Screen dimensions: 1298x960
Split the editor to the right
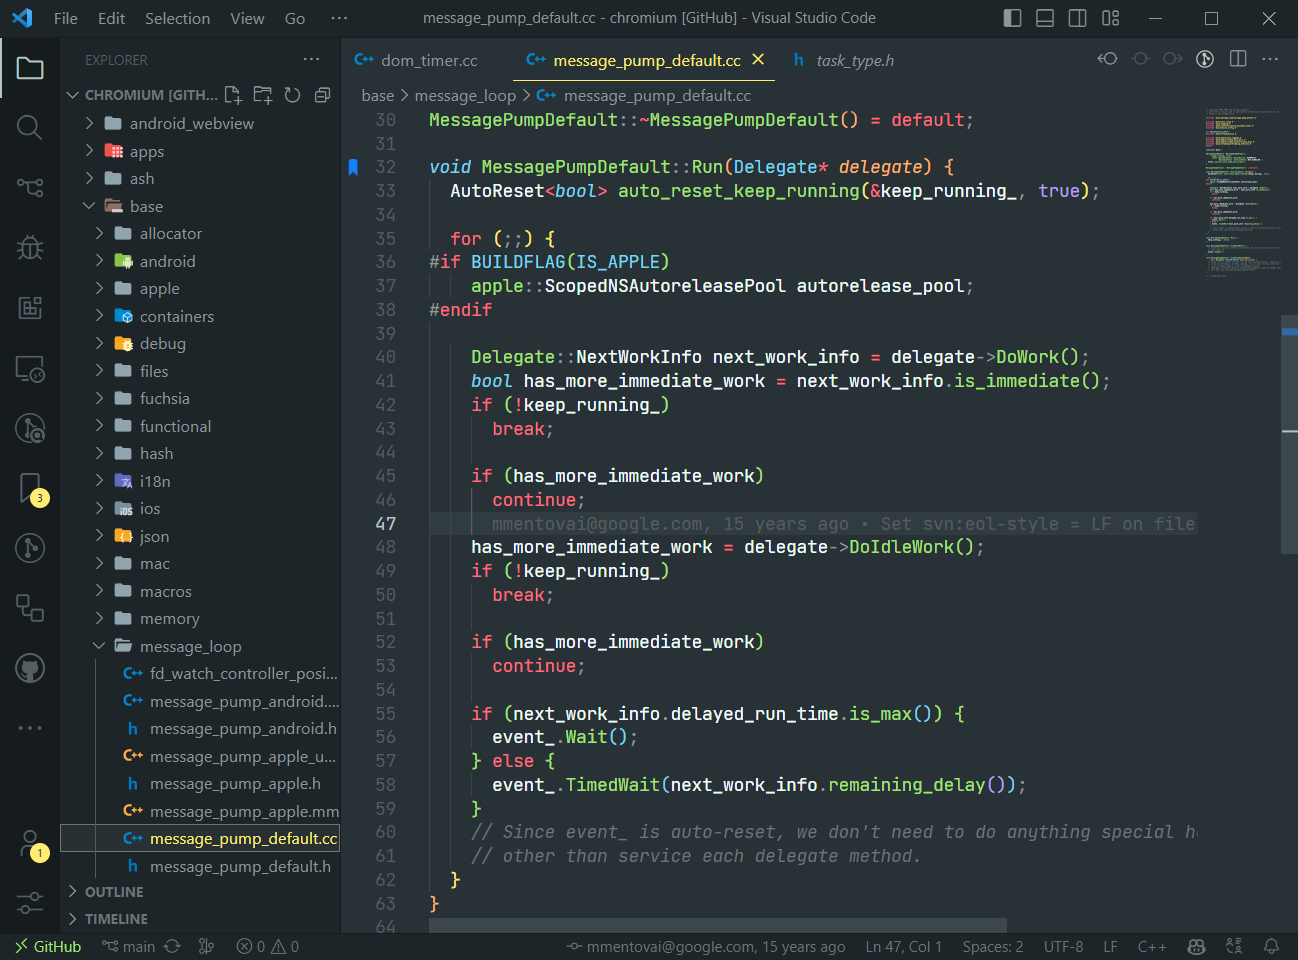[1238, 59]
